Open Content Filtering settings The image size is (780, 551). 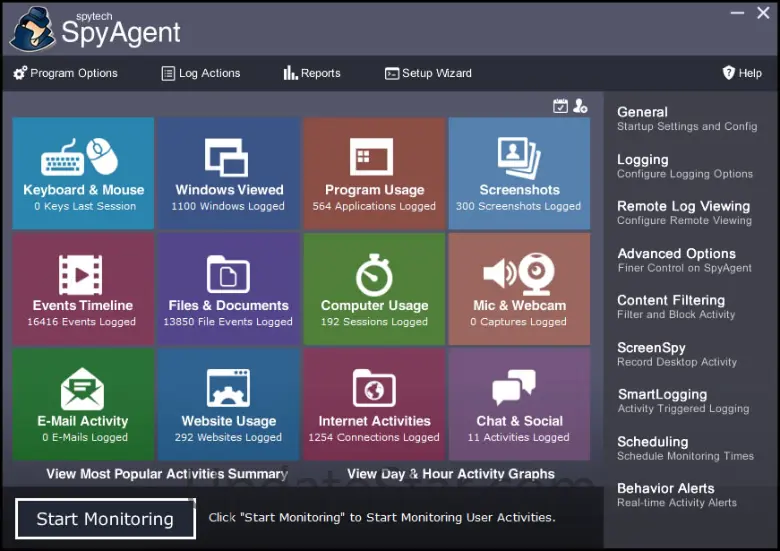676,307
